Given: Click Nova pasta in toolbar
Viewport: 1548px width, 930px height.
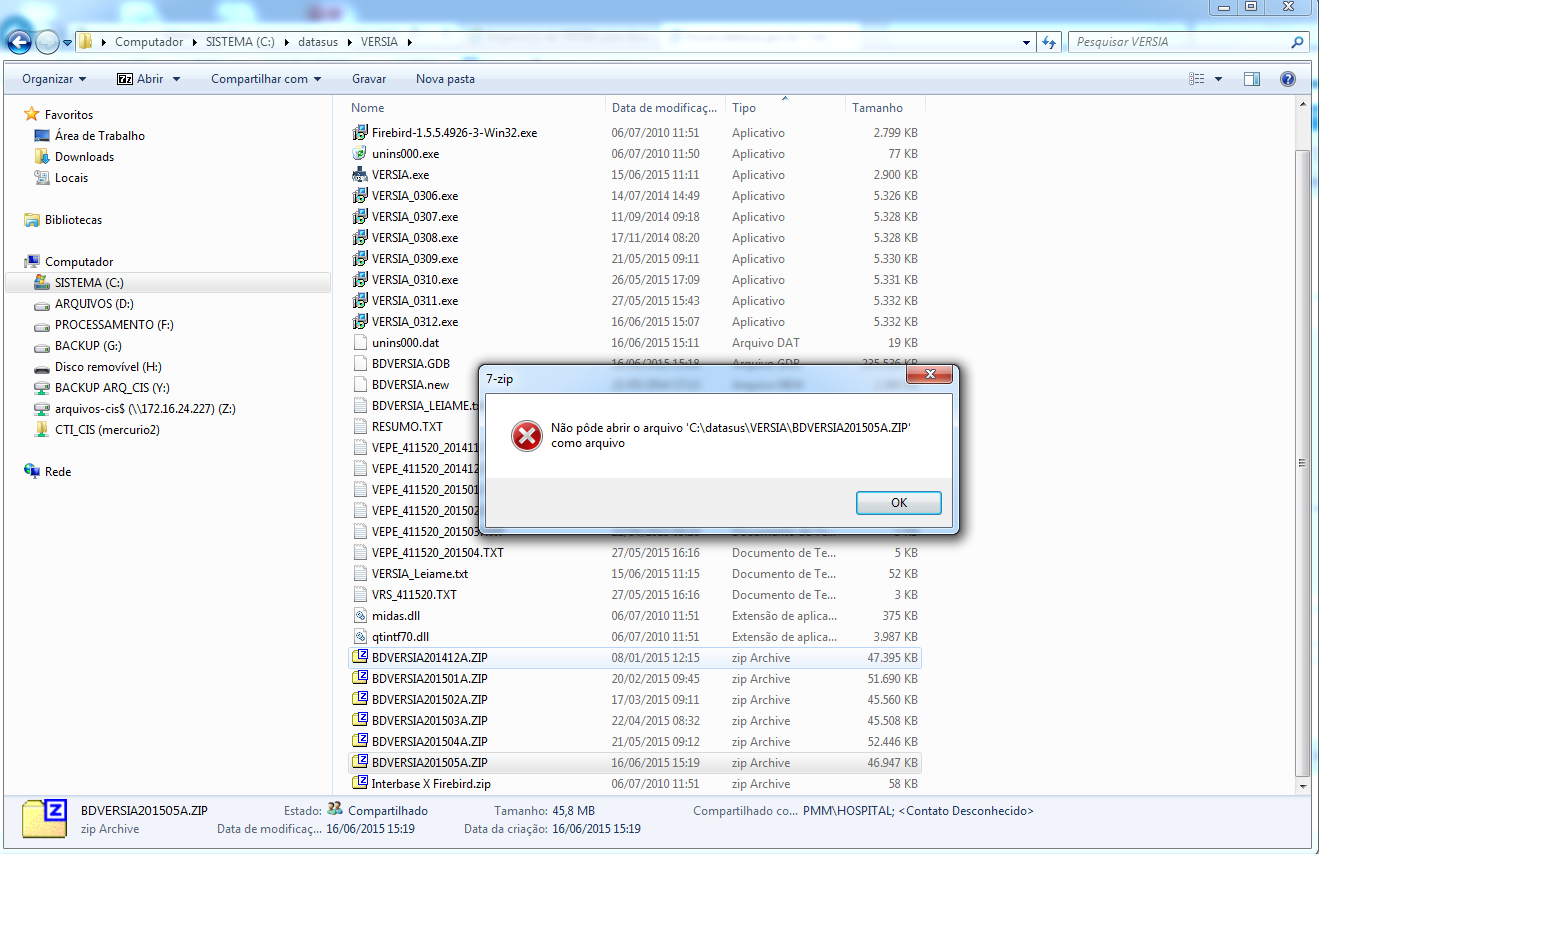Looking at the screenshot, I should pyautogui.click(x=445, y=79).
